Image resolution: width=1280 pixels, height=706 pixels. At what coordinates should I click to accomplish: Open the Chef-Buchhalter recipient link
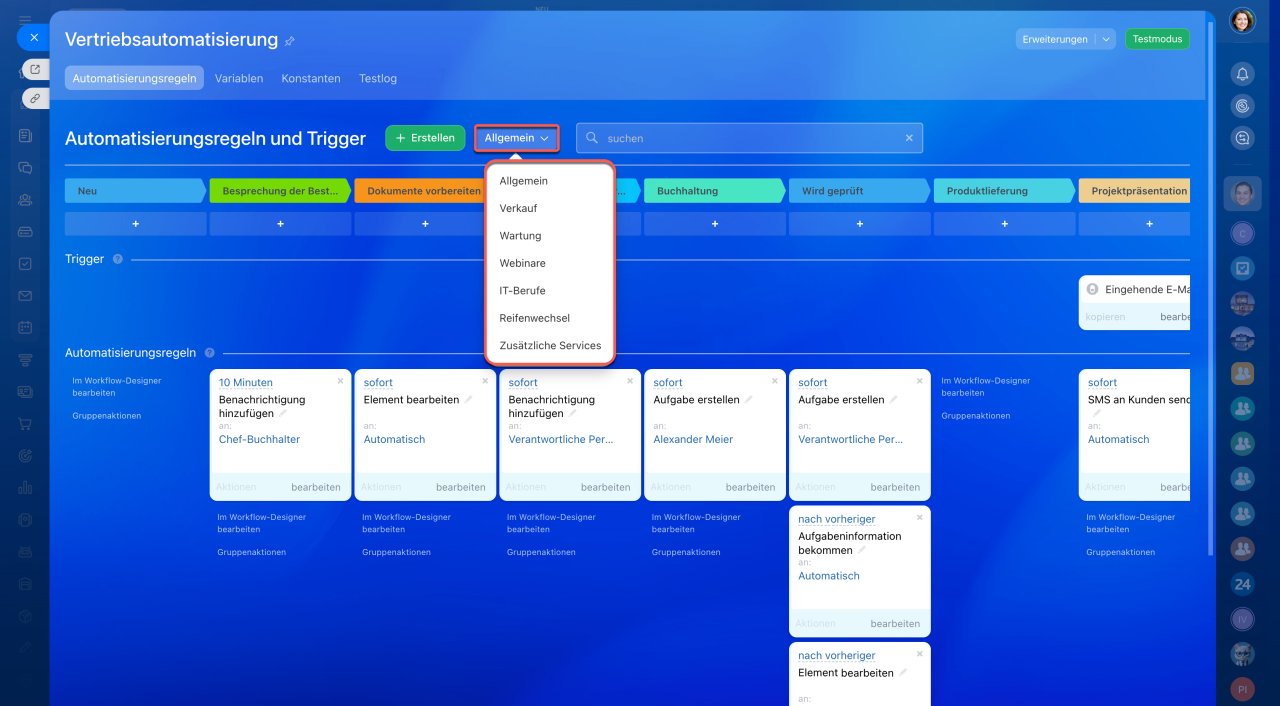259,439
